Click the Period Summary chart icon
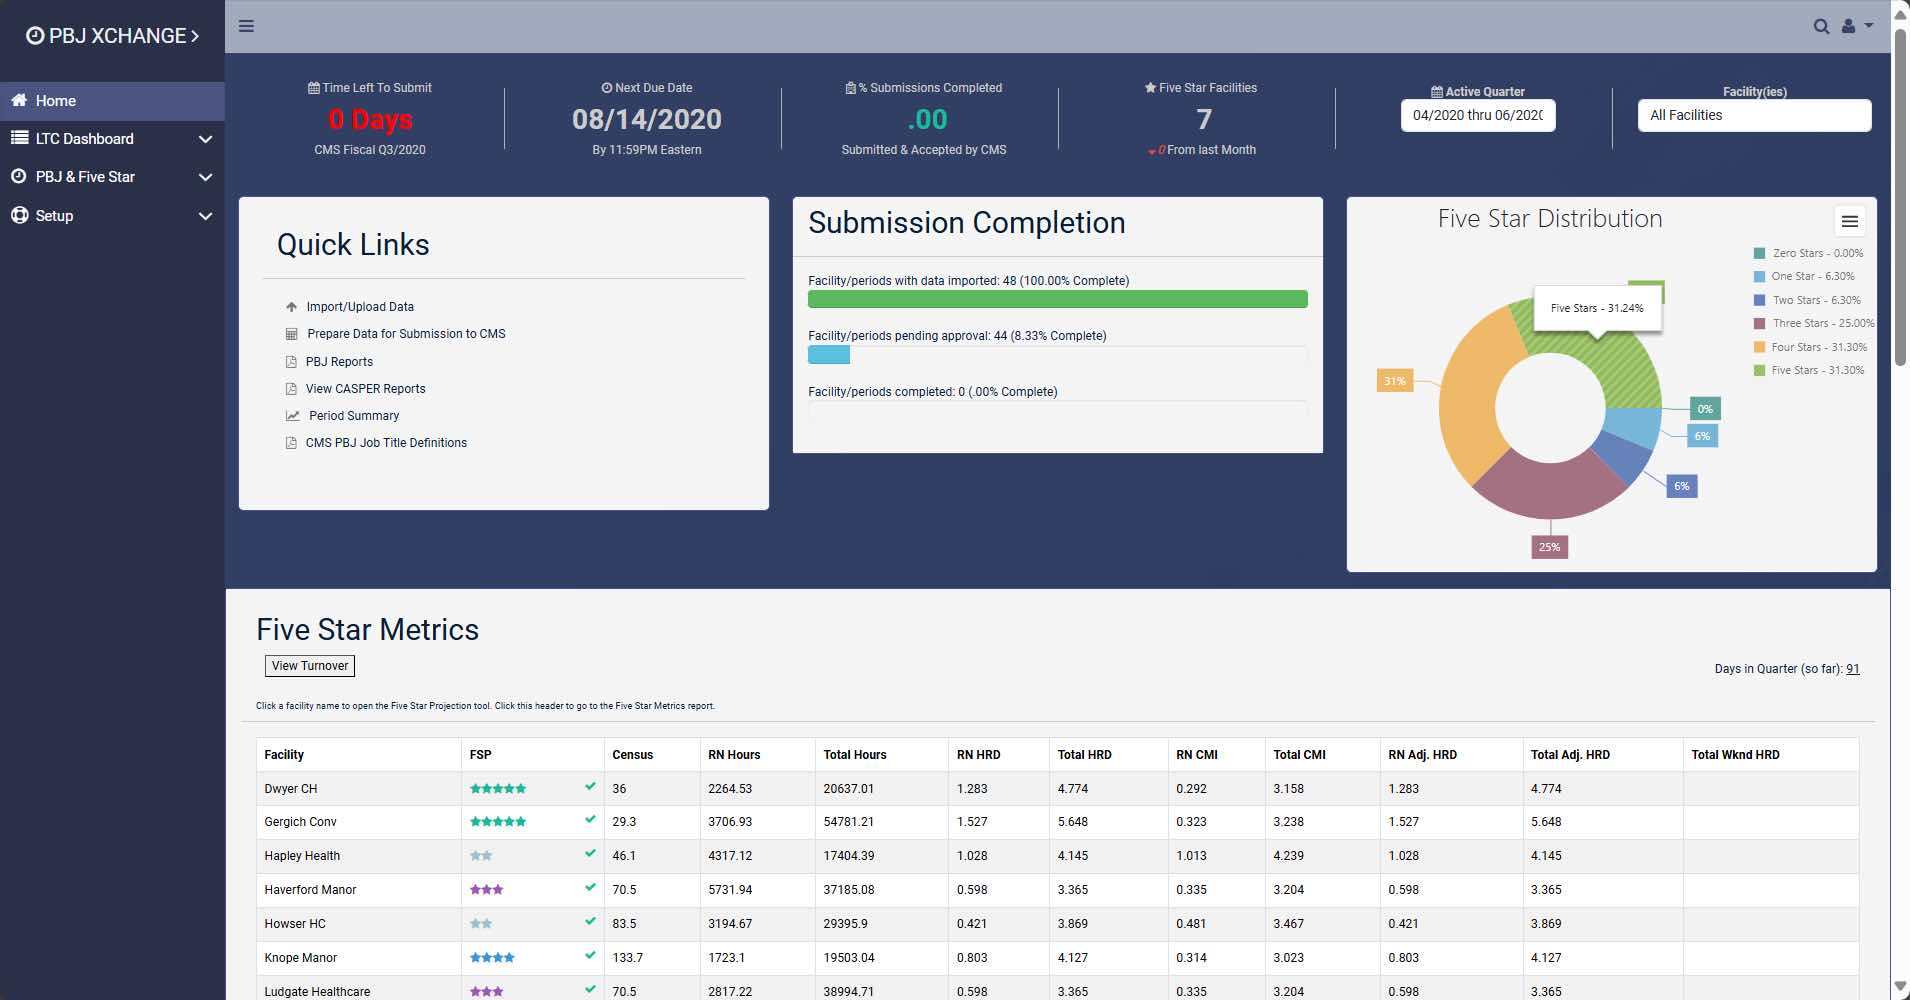The height and width of the screenshot is (1000, 1910). tap(292, 416)
